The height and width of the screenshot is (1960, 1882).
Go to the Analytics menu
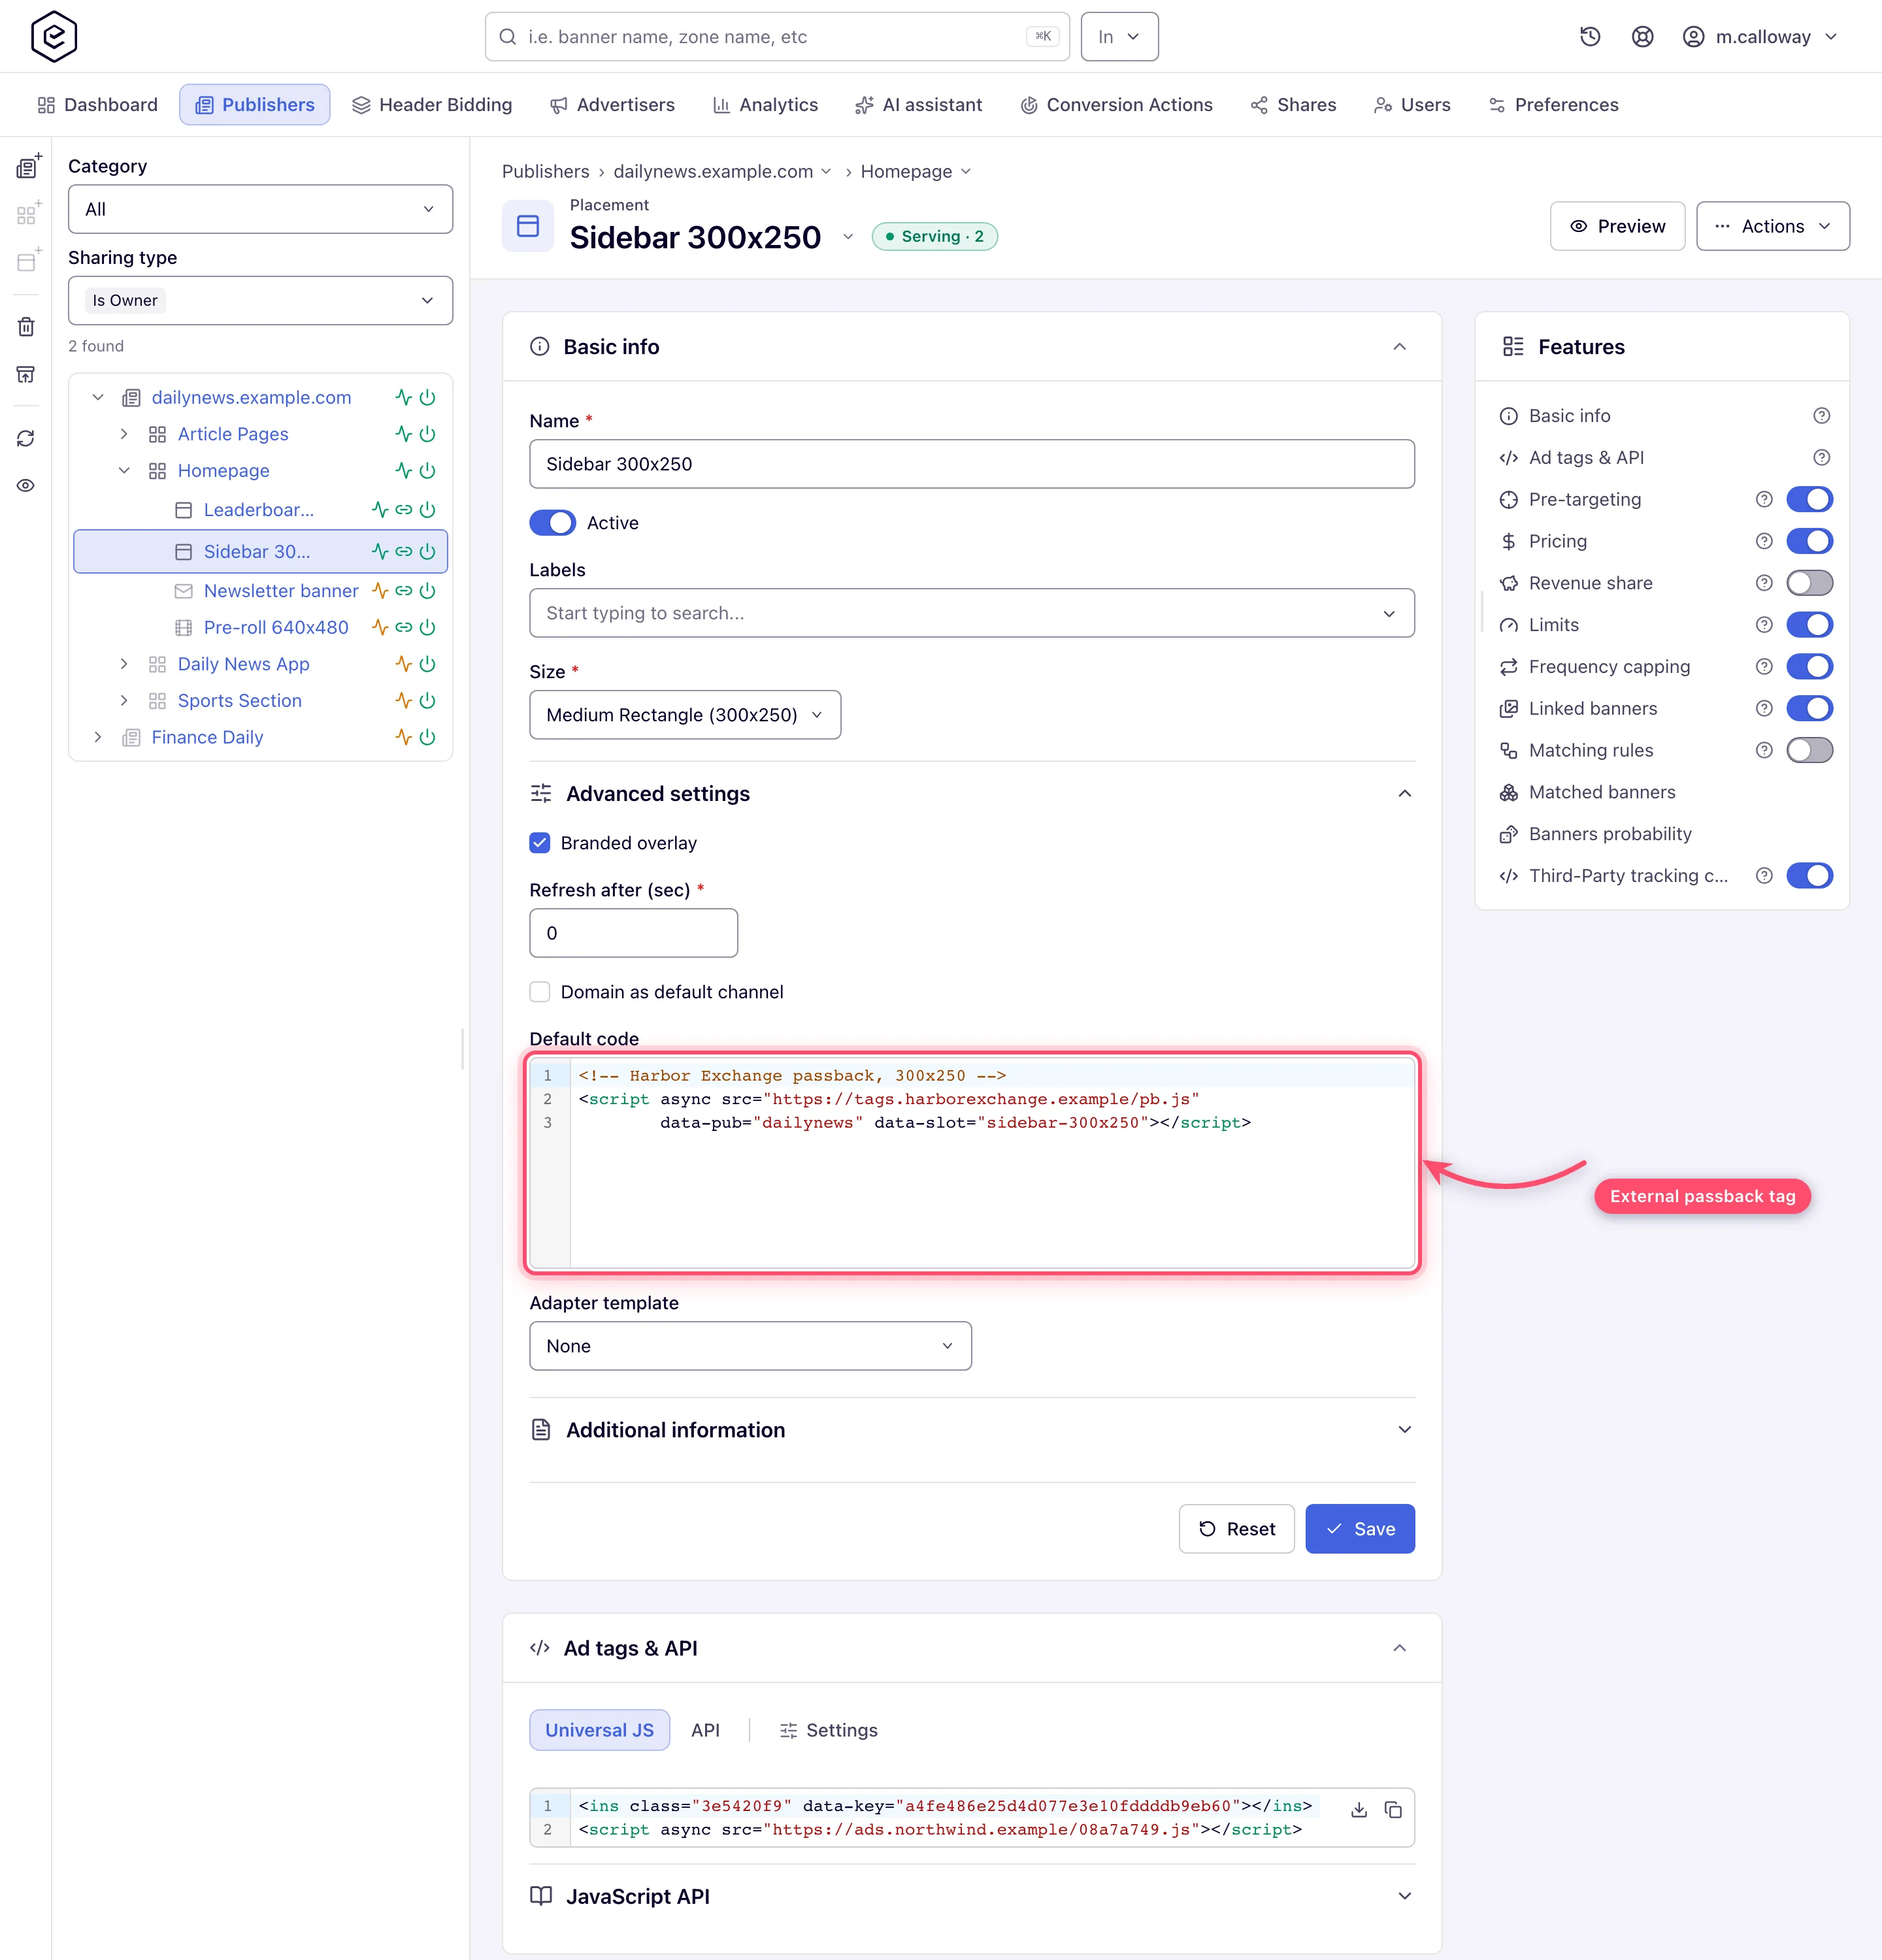pos(765,105)
